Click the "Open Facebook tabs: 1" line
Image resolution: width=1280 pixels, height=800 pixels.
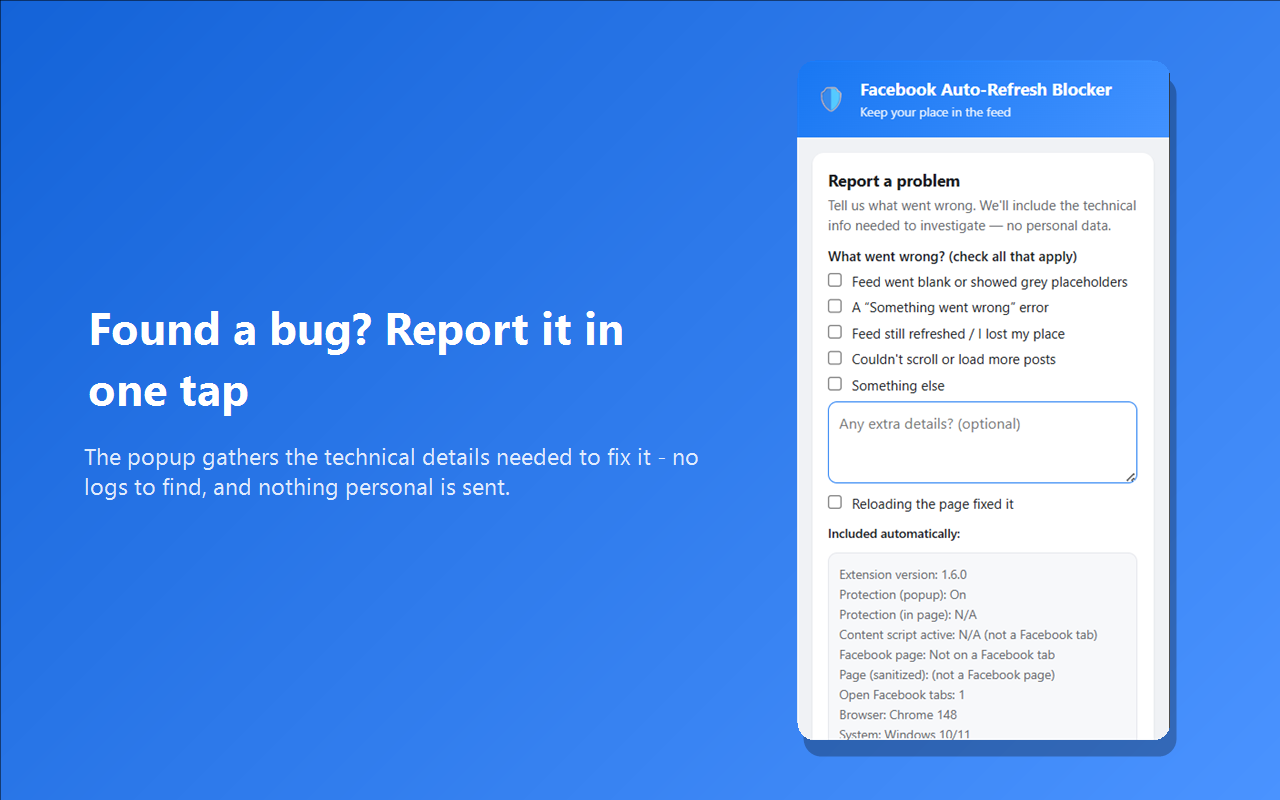[902, 695]
